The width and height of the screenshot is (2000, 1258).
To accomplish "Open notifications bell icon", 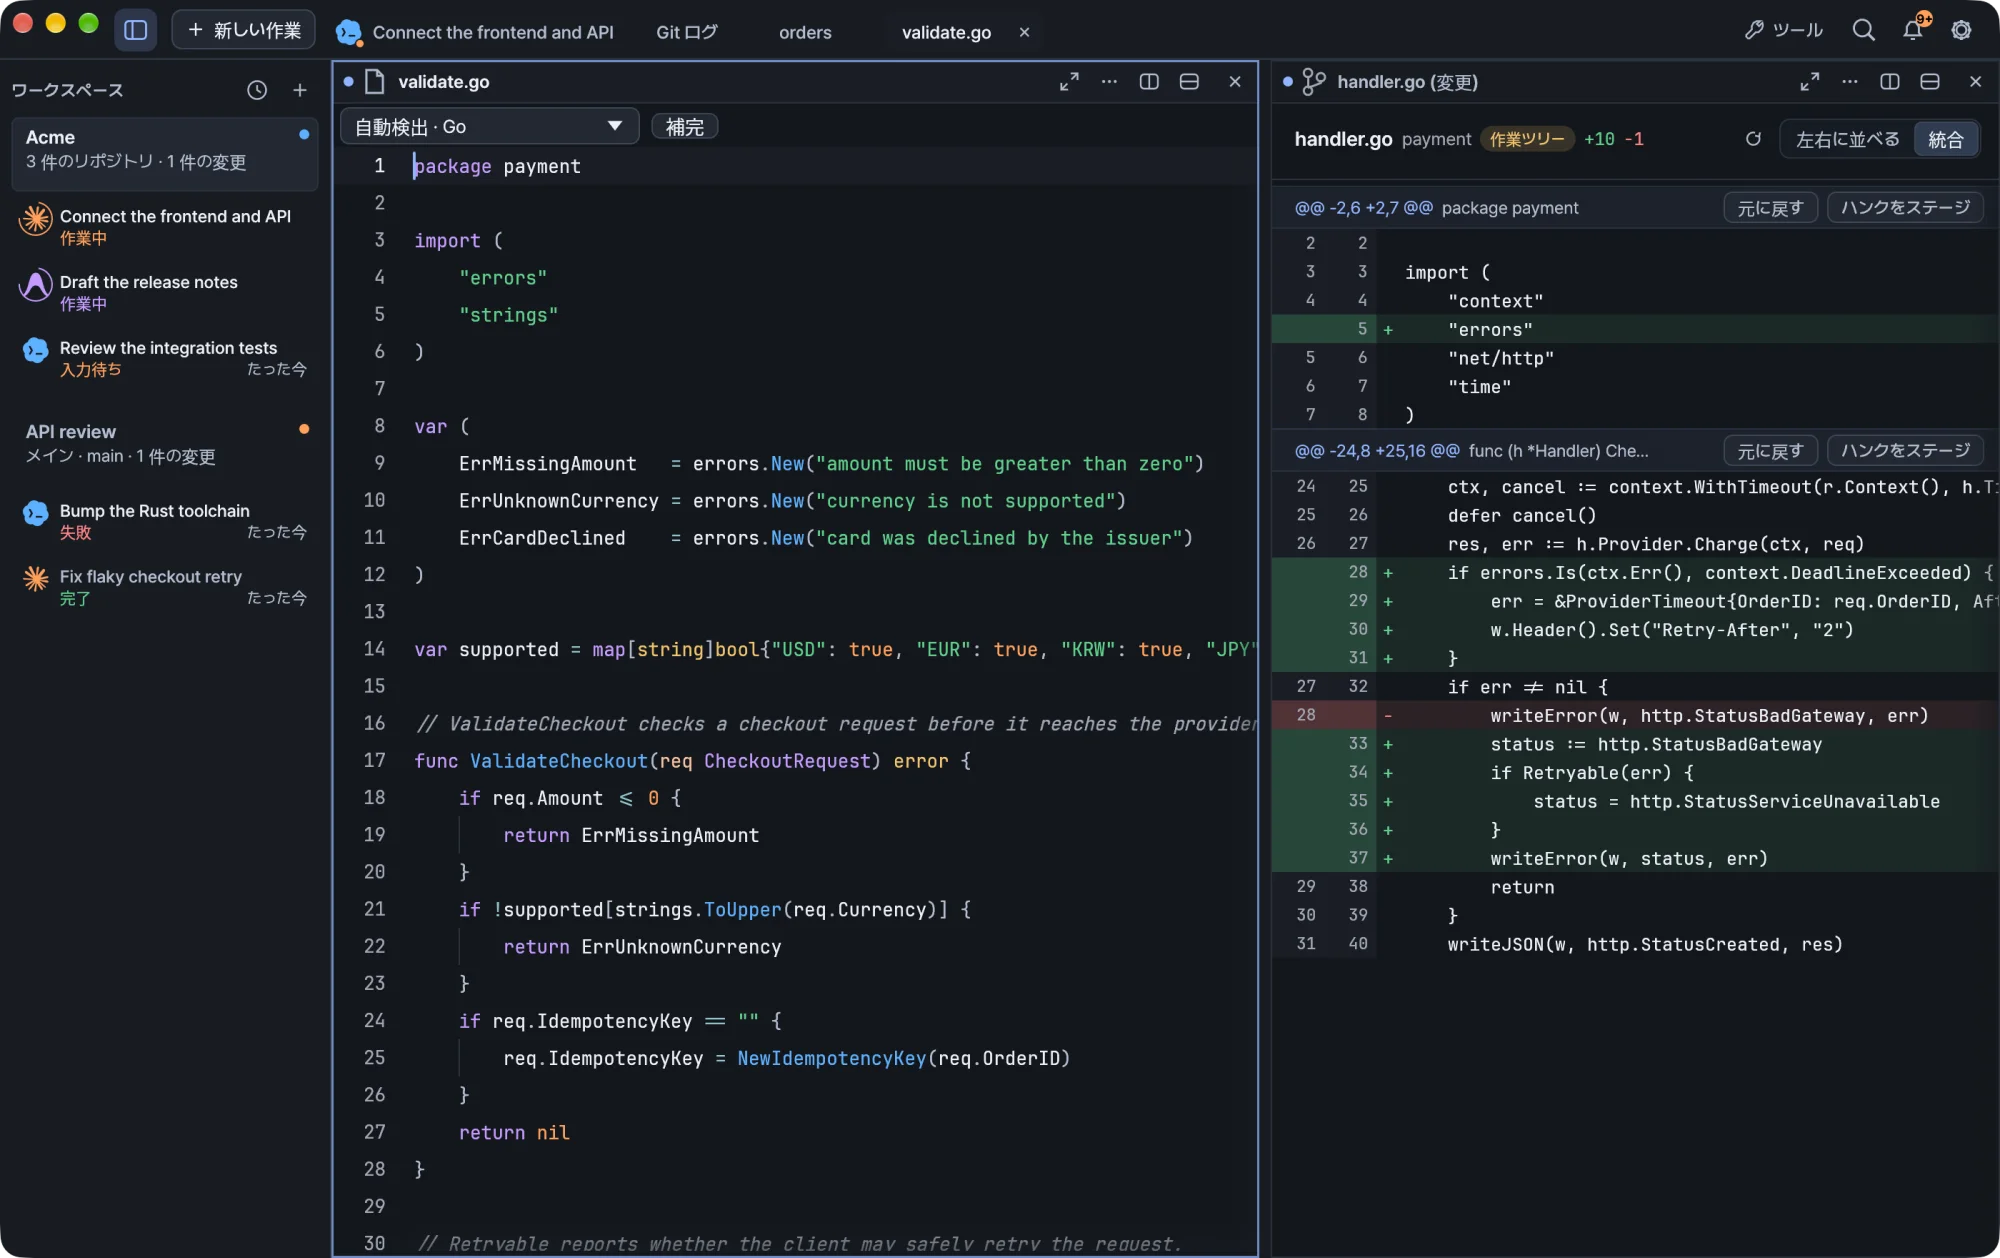I will (1913, 30).
